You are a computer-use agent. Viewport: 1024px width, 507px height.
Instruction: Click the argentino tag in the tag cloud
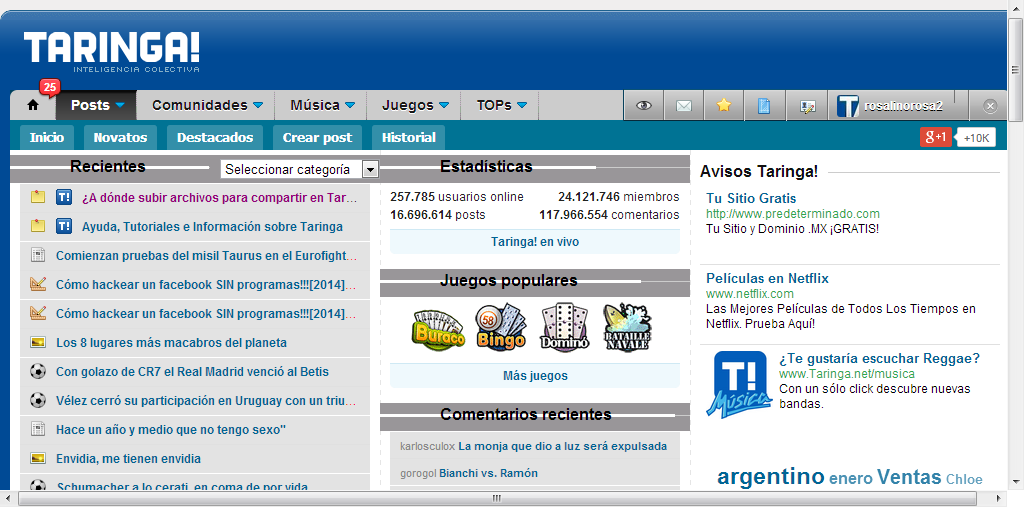[771, 476]
